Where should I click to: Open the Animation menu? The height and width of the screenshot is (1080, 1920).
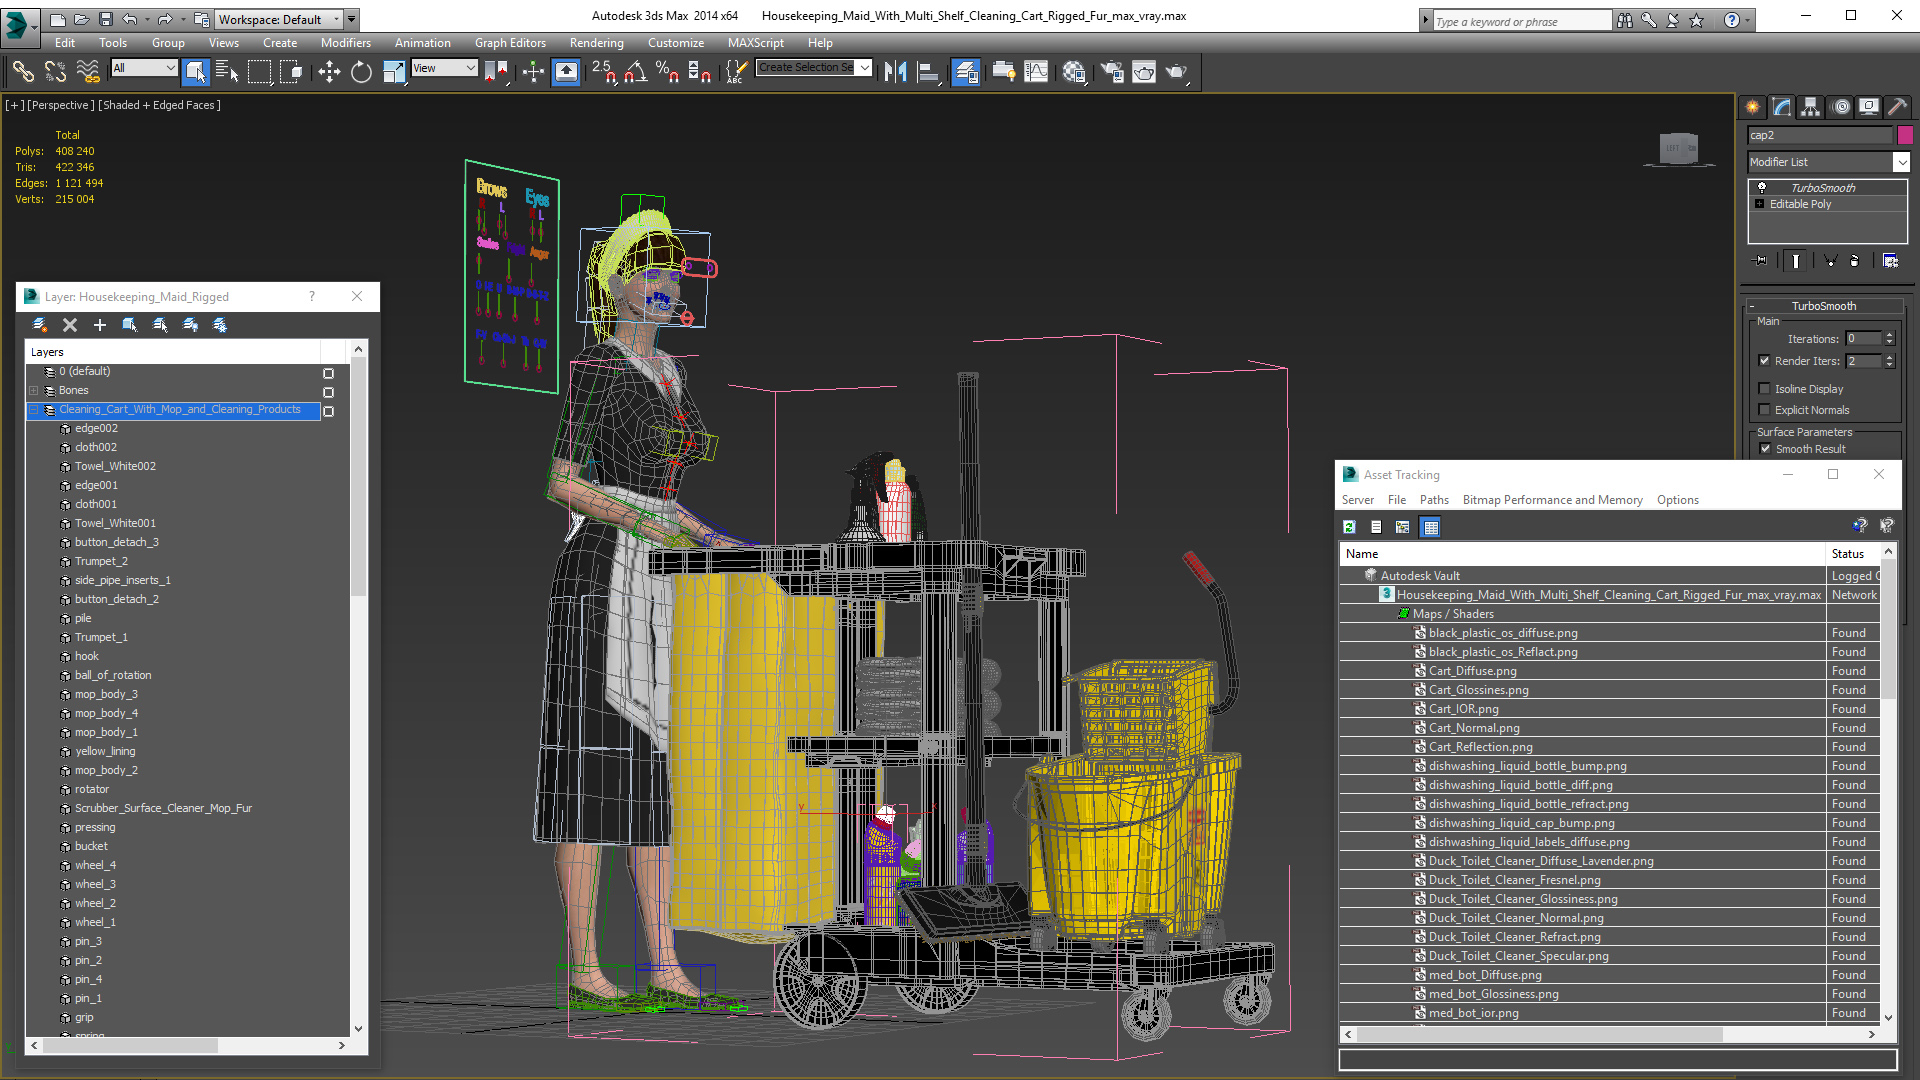tap(422, 43)
